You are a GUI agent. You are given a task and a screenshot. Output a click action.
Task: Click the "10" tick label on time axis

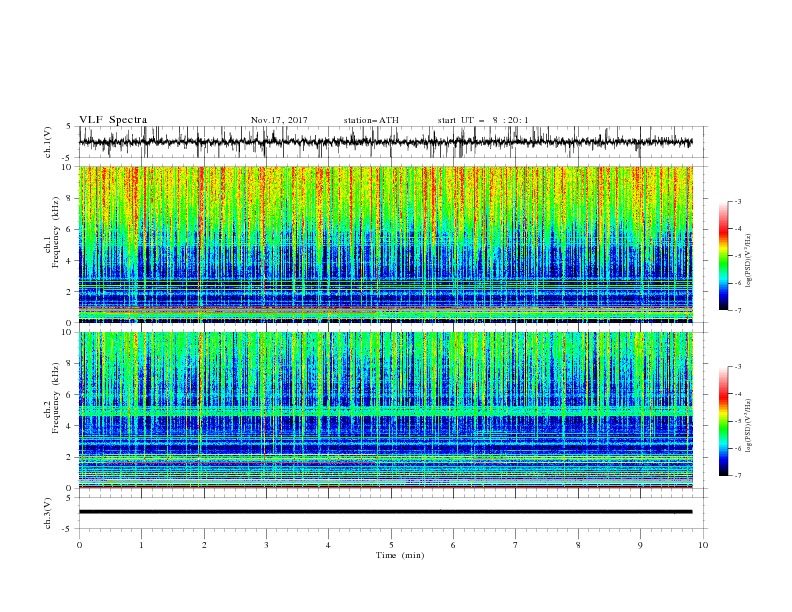(x=703, y=545)
